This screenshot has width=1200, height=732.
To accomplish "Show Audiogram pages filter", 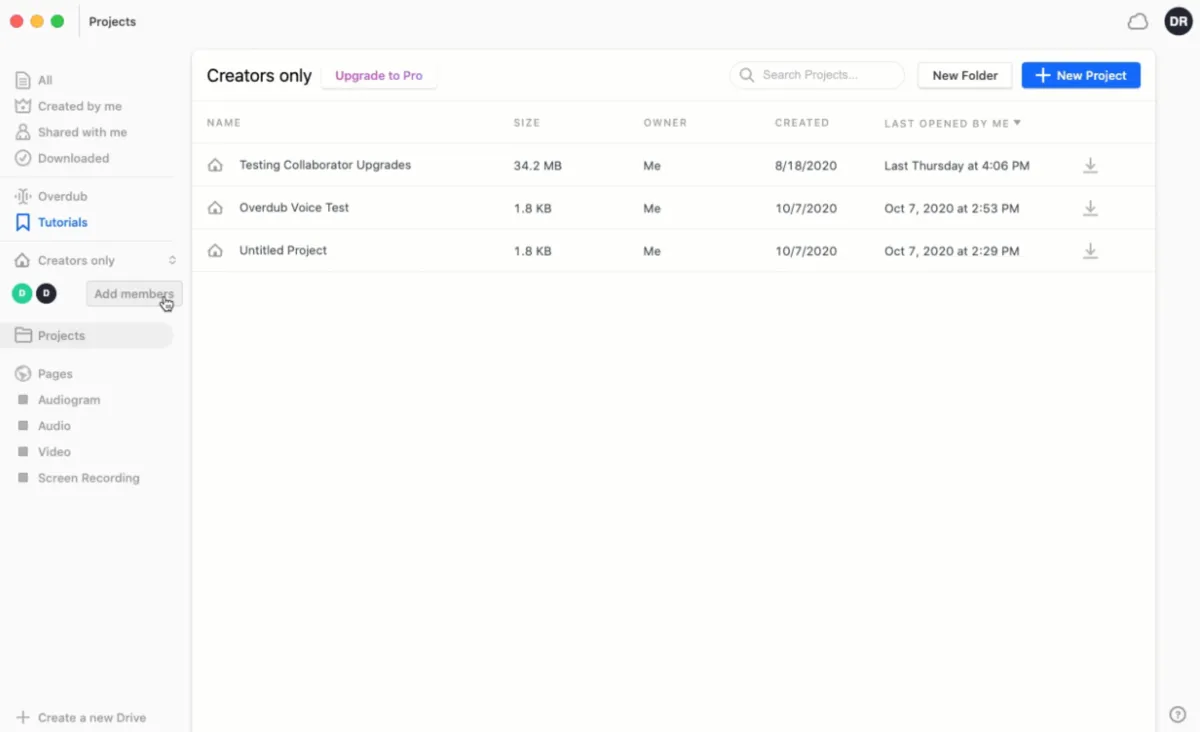I will pyautogui.click(x=68, y=400).
